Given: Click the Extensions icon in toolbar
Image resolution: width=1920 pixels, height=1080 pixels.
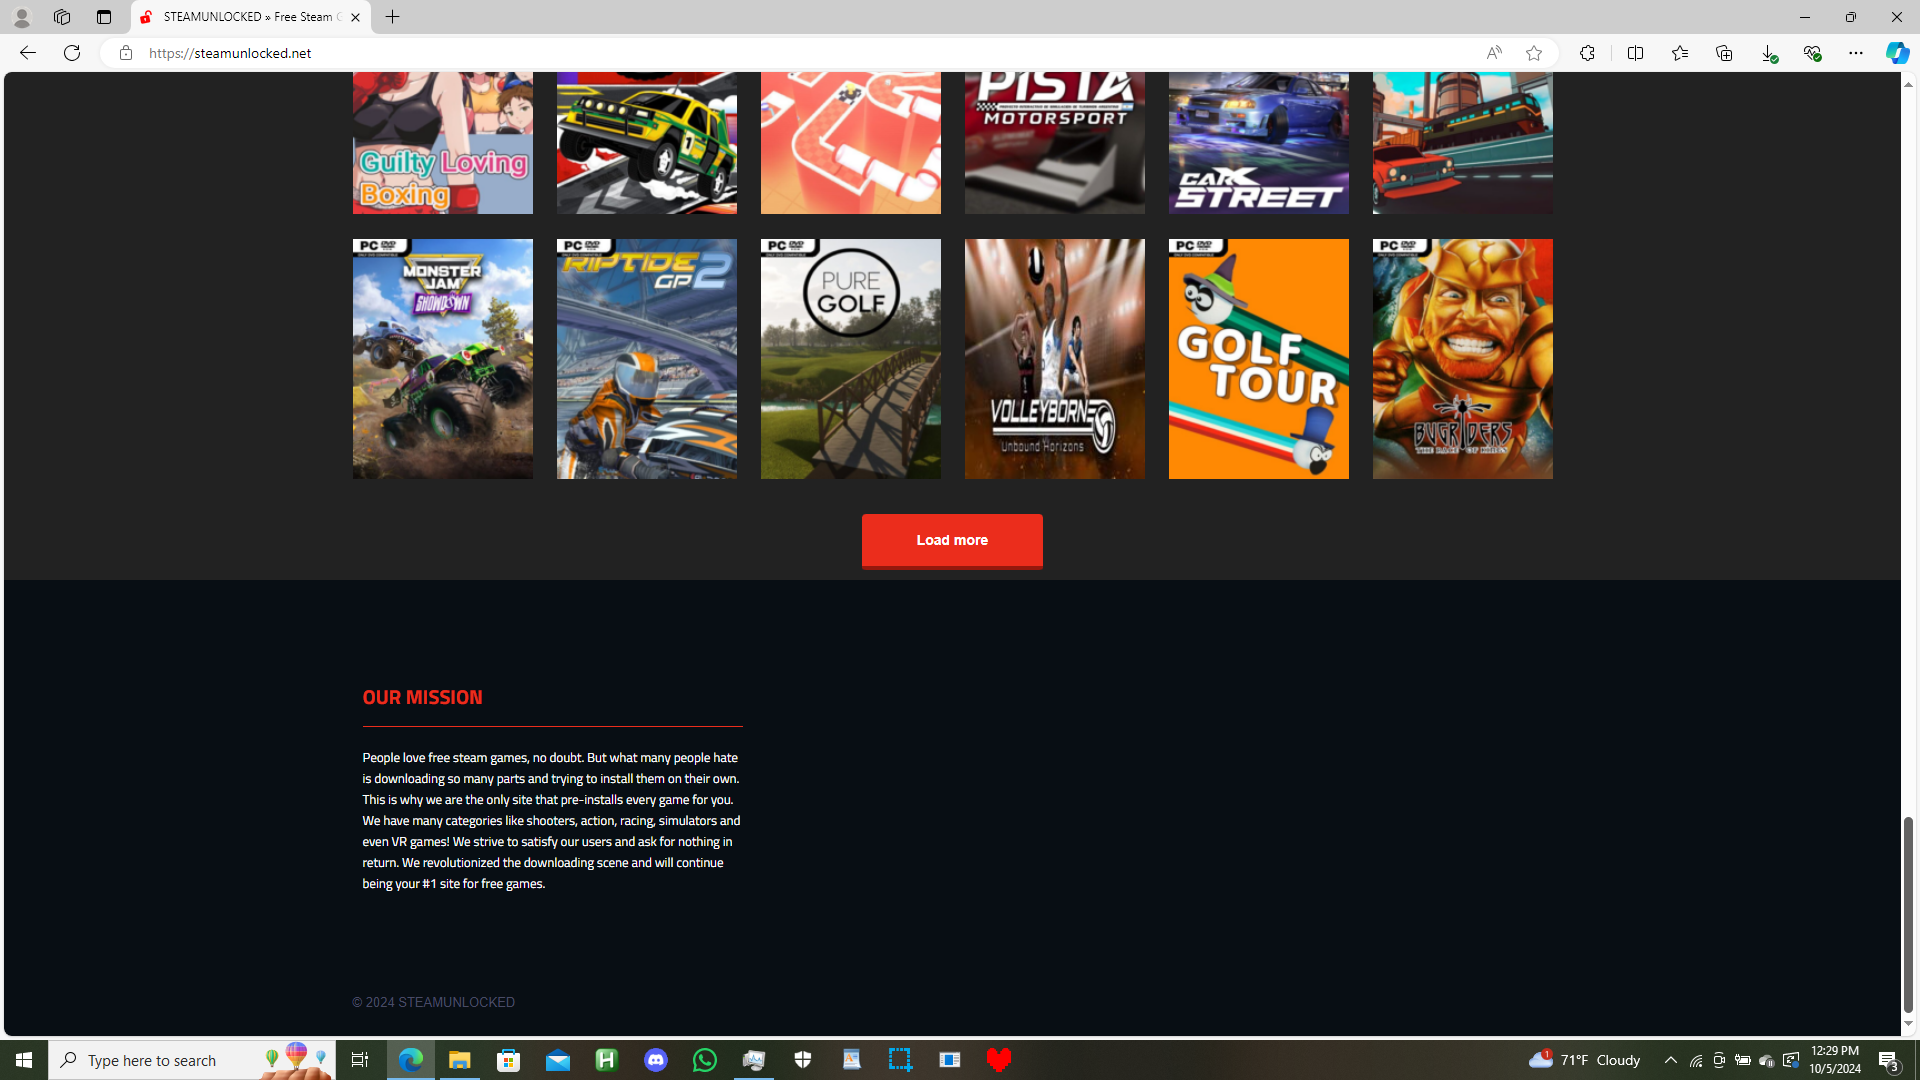Looking at the screenshot, I should coord(1587,53).
